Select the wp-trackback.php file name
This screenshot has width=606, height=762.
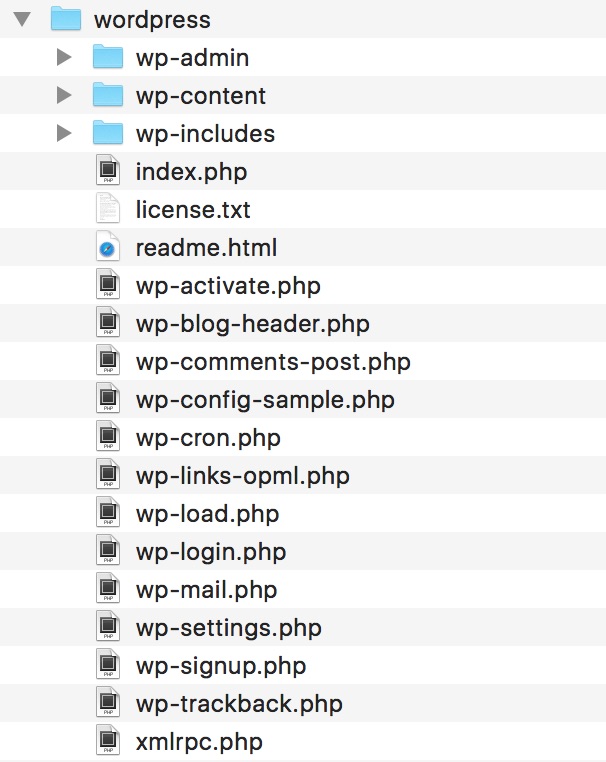point(239,704)
